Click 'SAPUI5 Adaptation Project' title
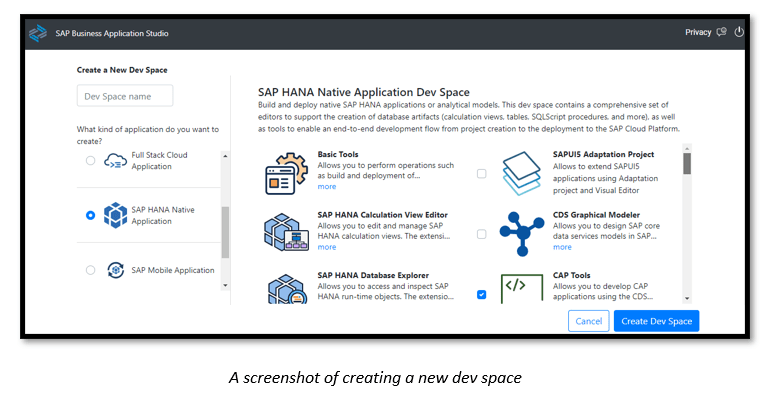 click(x=603, y=154)
